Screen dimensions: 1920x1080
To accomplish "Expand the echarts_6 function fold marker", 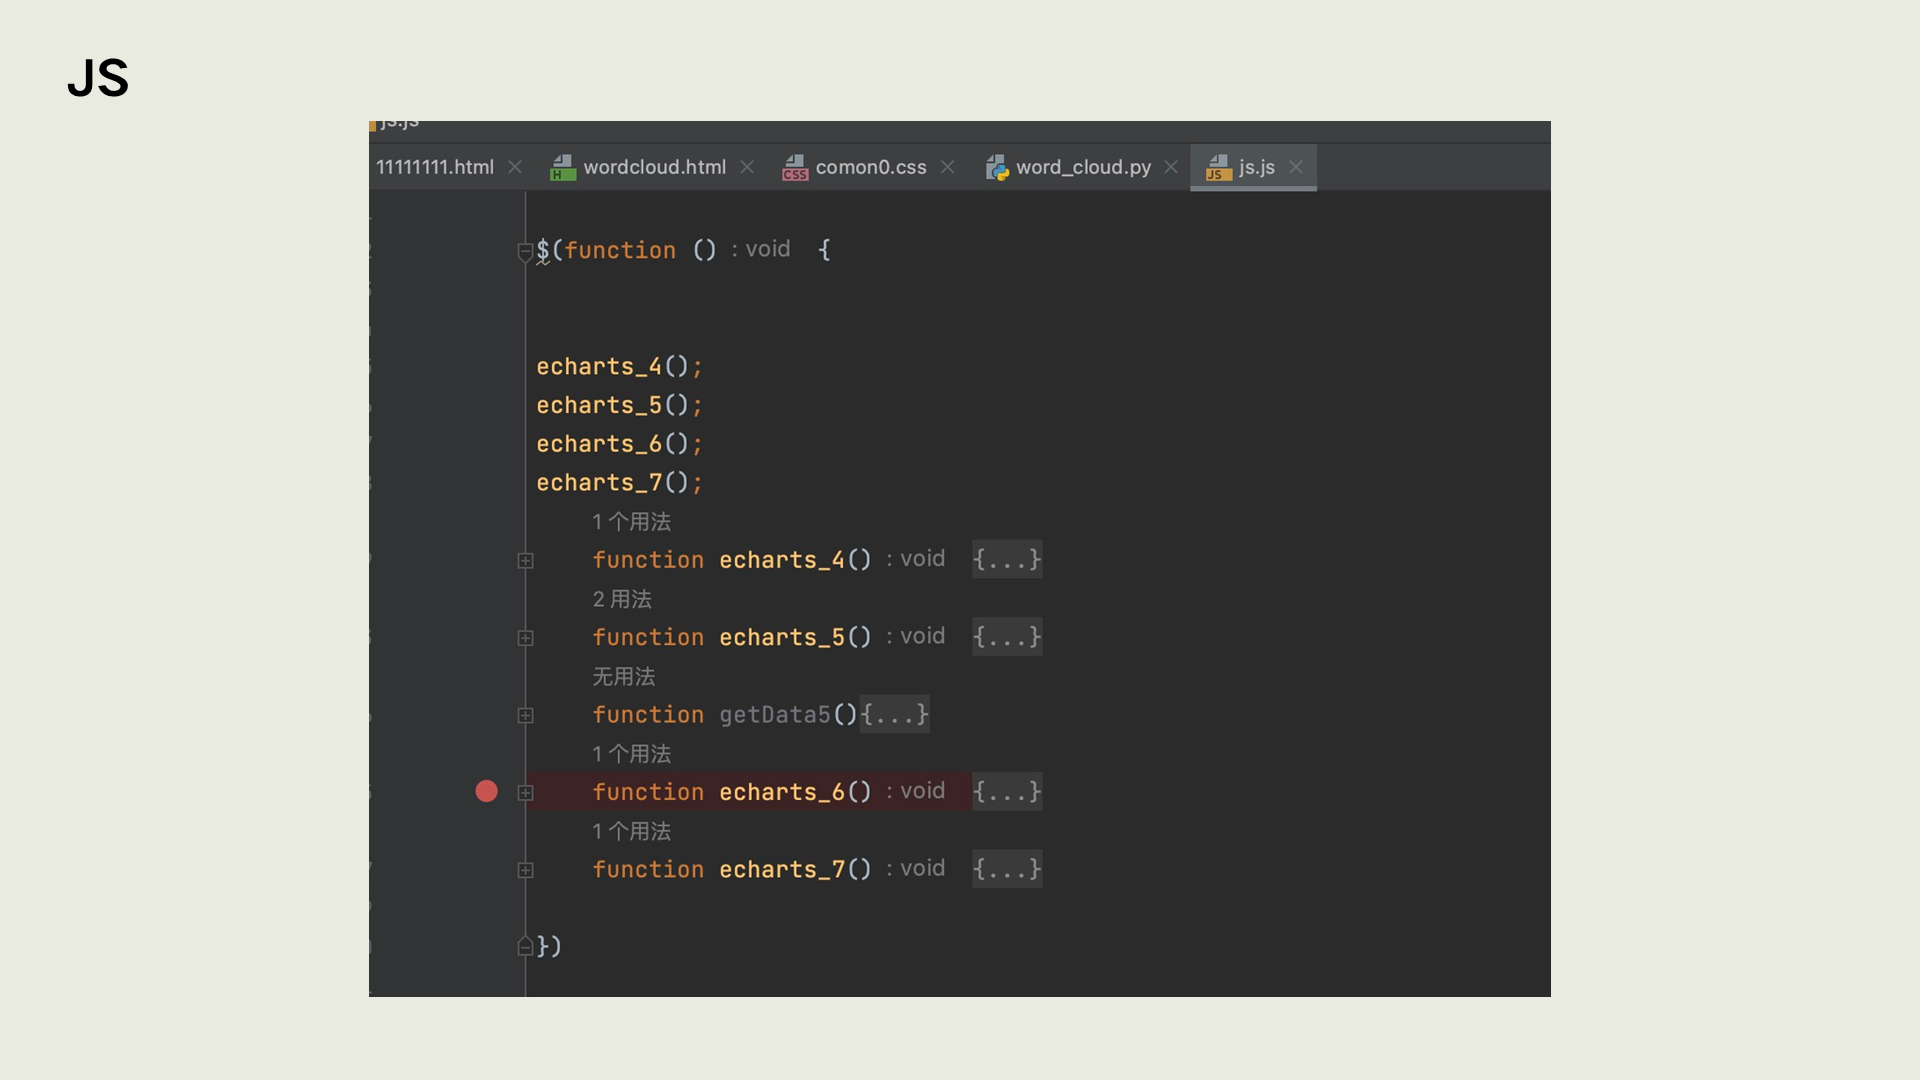I will point(525,793).
